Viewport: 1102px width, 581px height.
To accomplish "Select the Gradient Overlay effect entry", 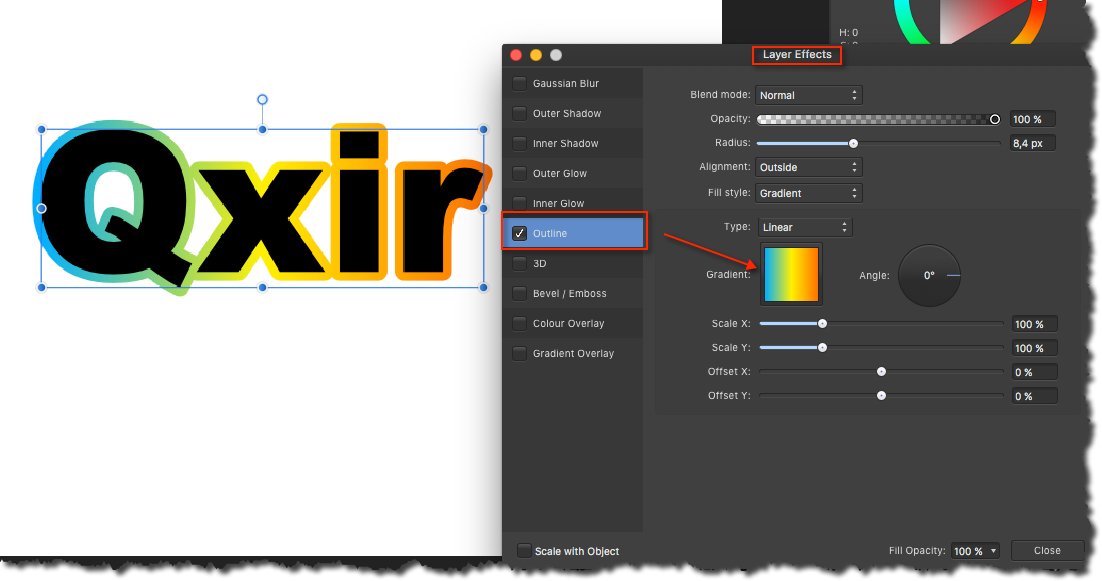I will 573,354.
